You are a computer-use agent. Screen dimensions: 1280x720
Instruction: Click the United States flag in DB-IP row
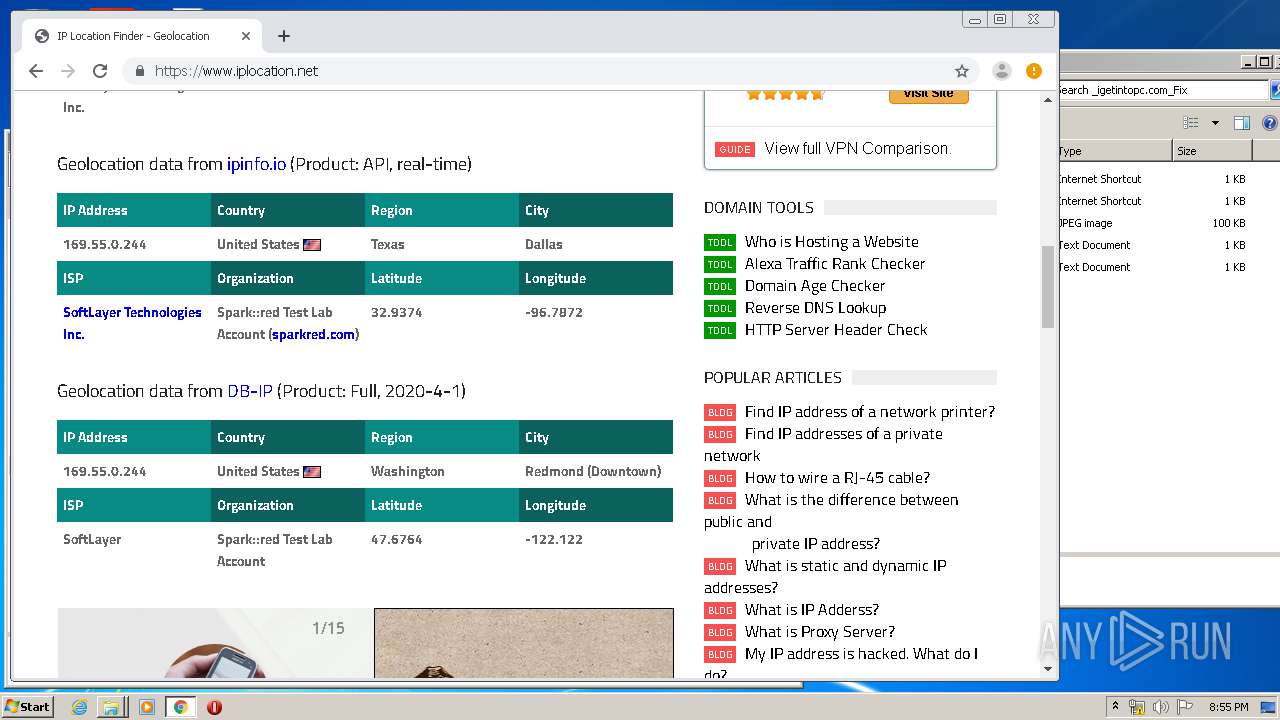click(x=312, y=472)
